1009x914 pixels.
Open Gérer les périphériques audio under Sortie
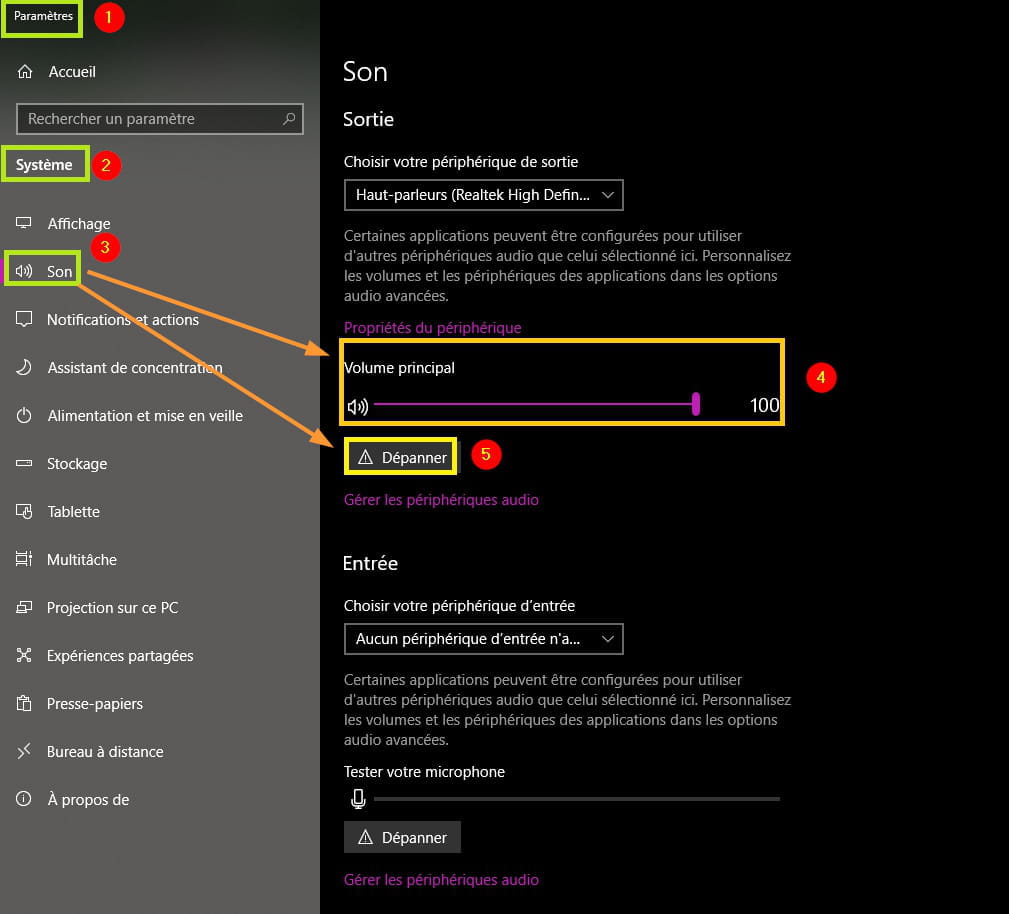pyautogui.click(x=441, y=499)
